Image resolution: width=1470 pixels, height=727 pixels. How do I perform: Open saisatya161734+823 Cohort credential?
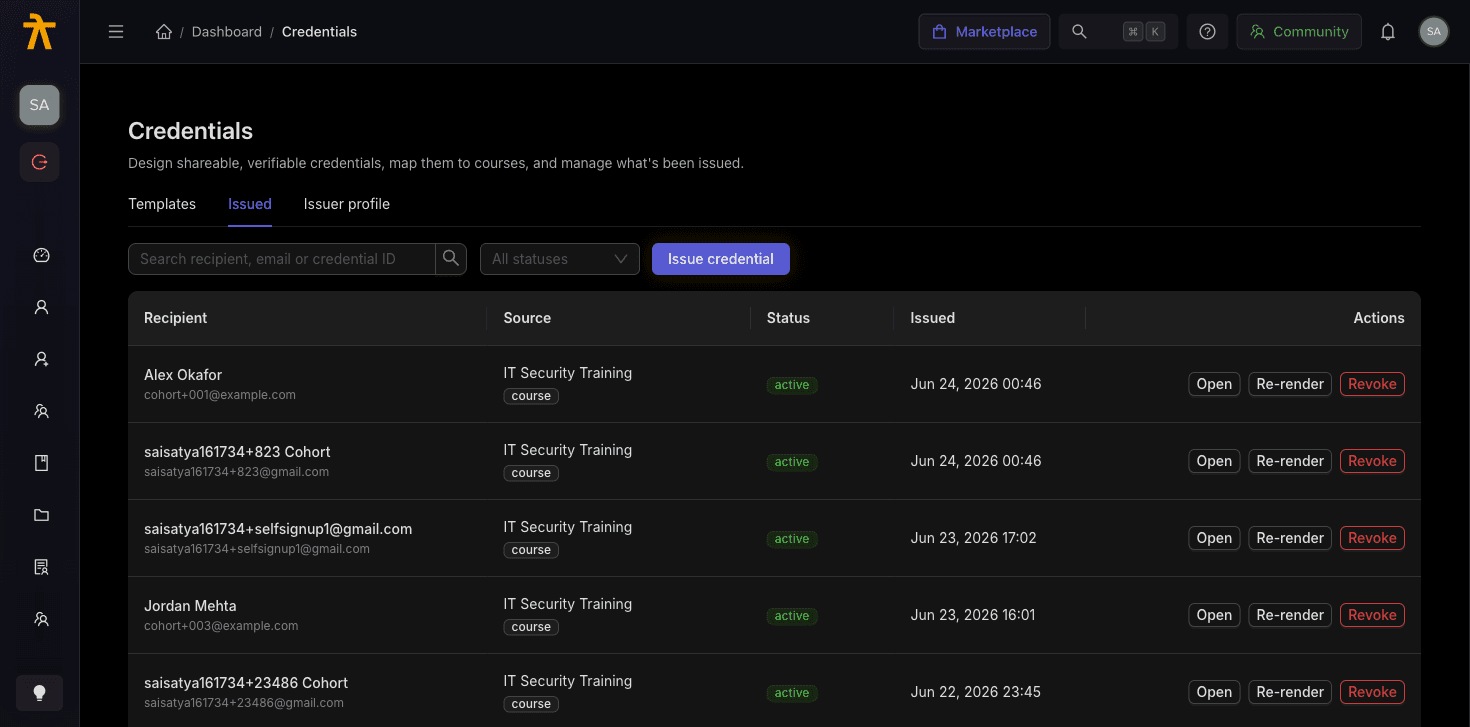tap(1214, 461)
